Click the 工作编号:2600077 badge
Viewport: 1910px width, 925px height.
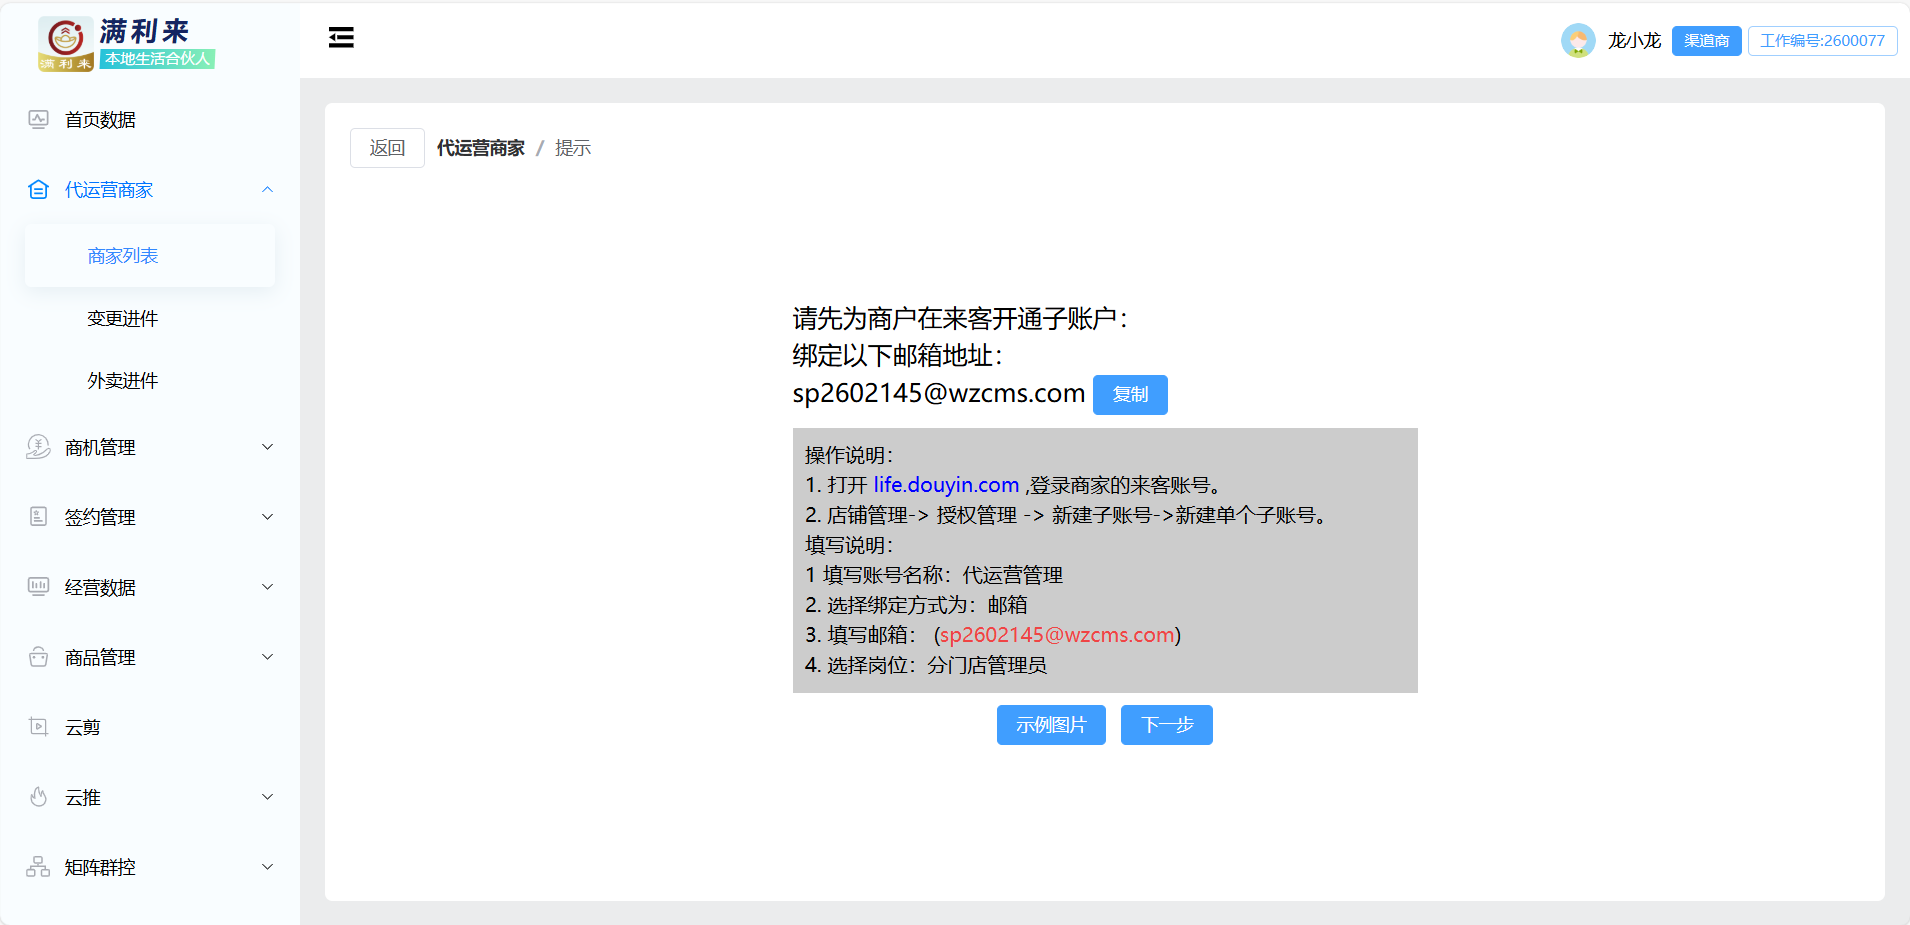coord(1822,41)
